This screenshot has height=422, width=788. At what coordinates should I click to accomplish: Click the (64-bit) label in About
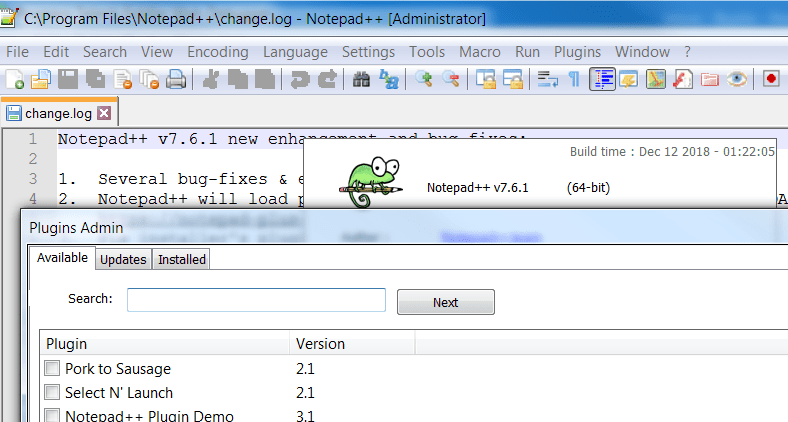[x=588, y=188]
